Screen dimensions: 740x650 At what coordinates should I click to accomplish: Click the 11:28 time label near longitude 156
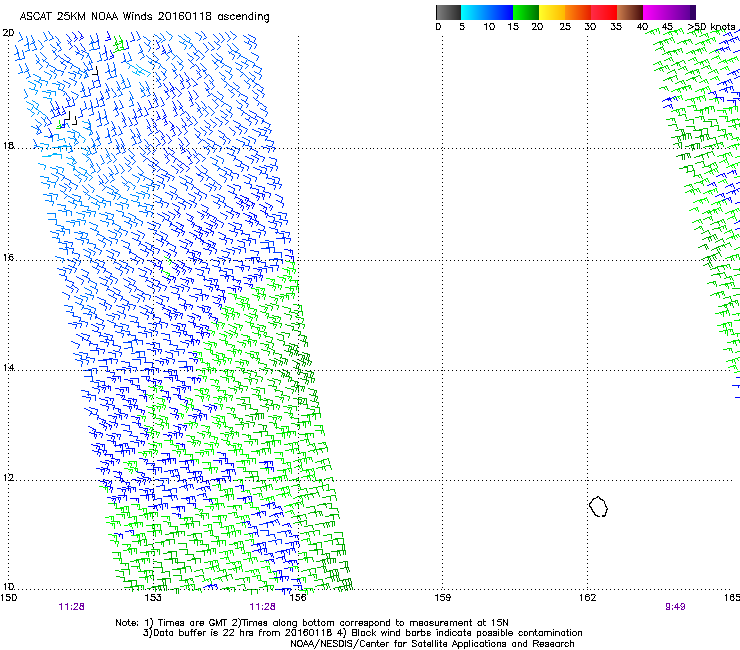pos(262,607)
